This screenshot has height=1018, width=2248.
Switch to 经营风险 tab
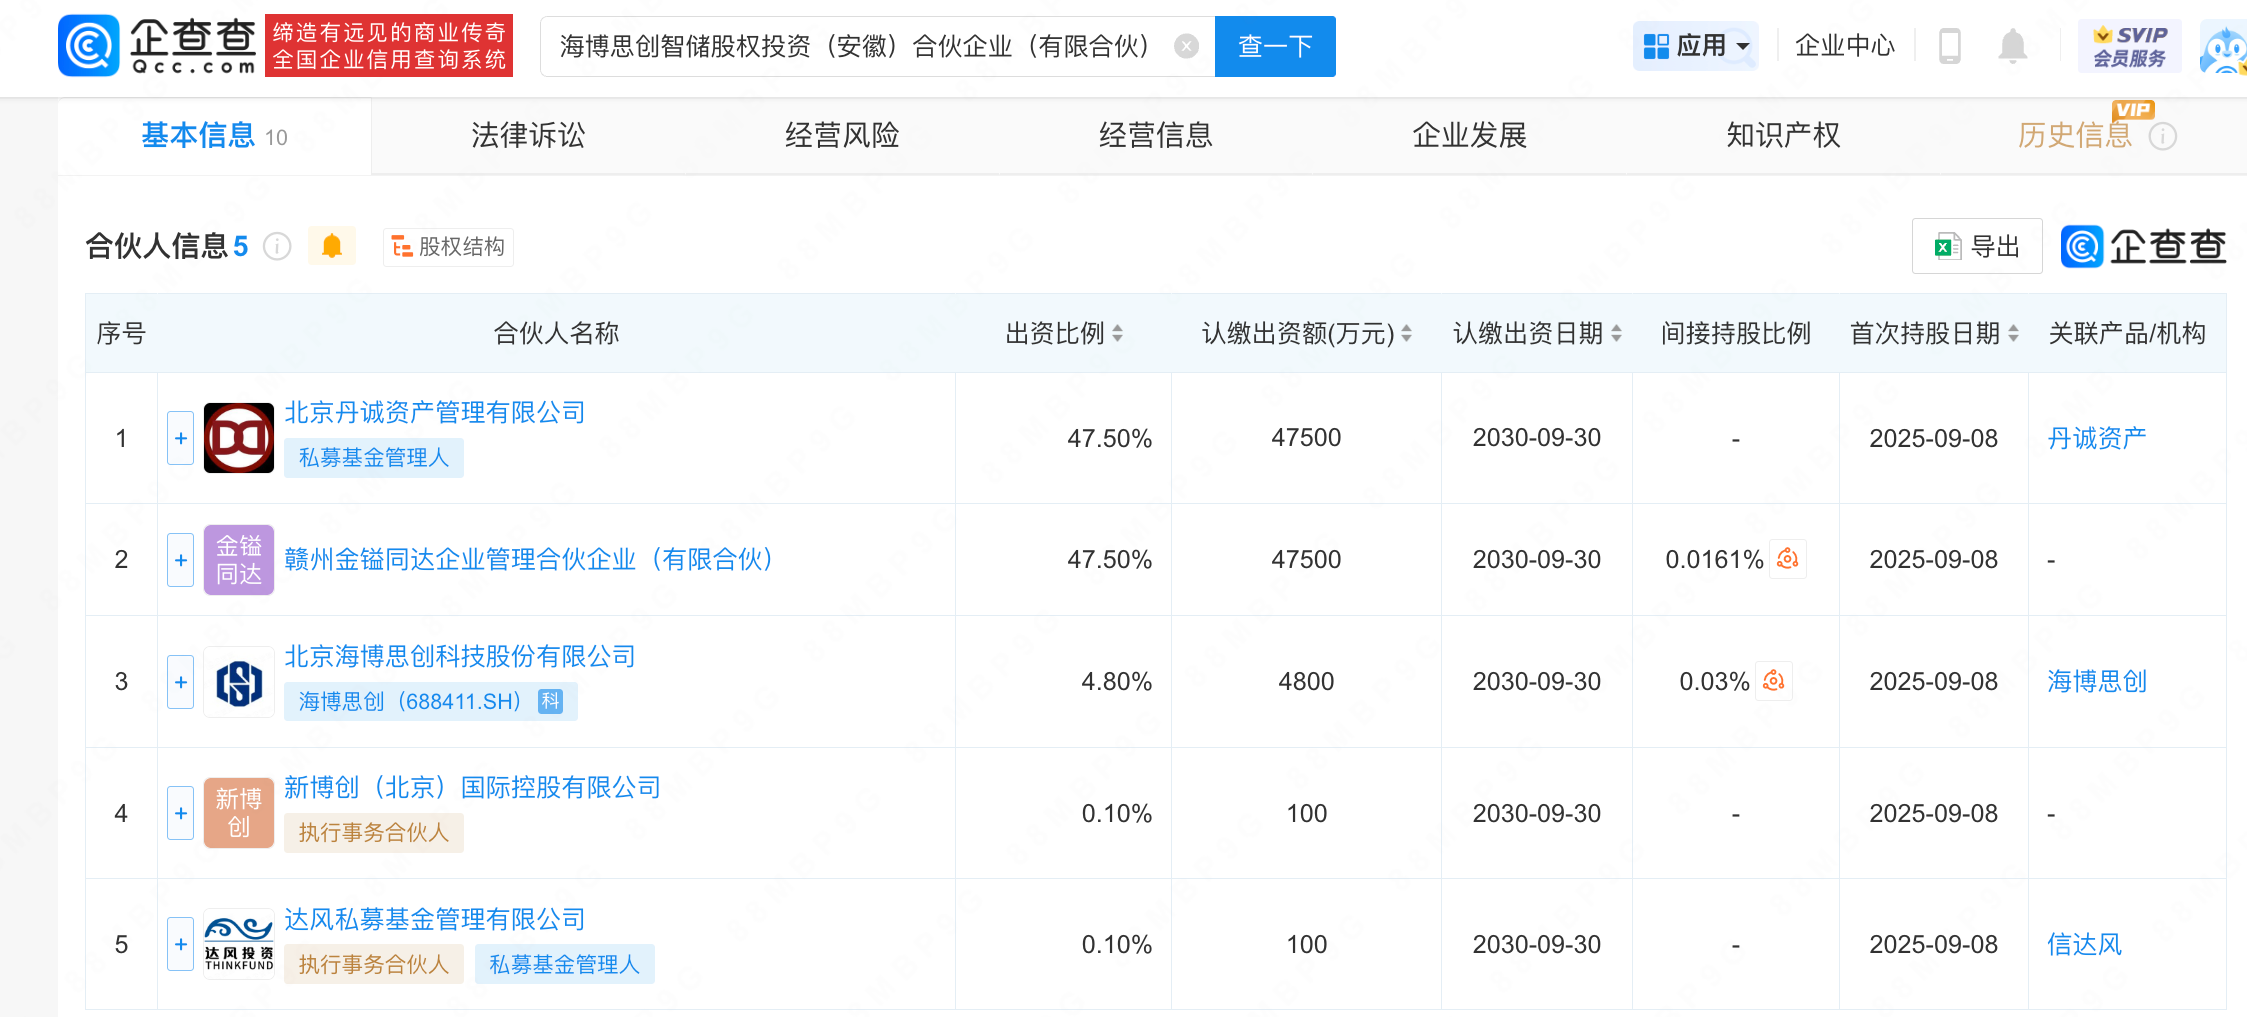[842, 135]
